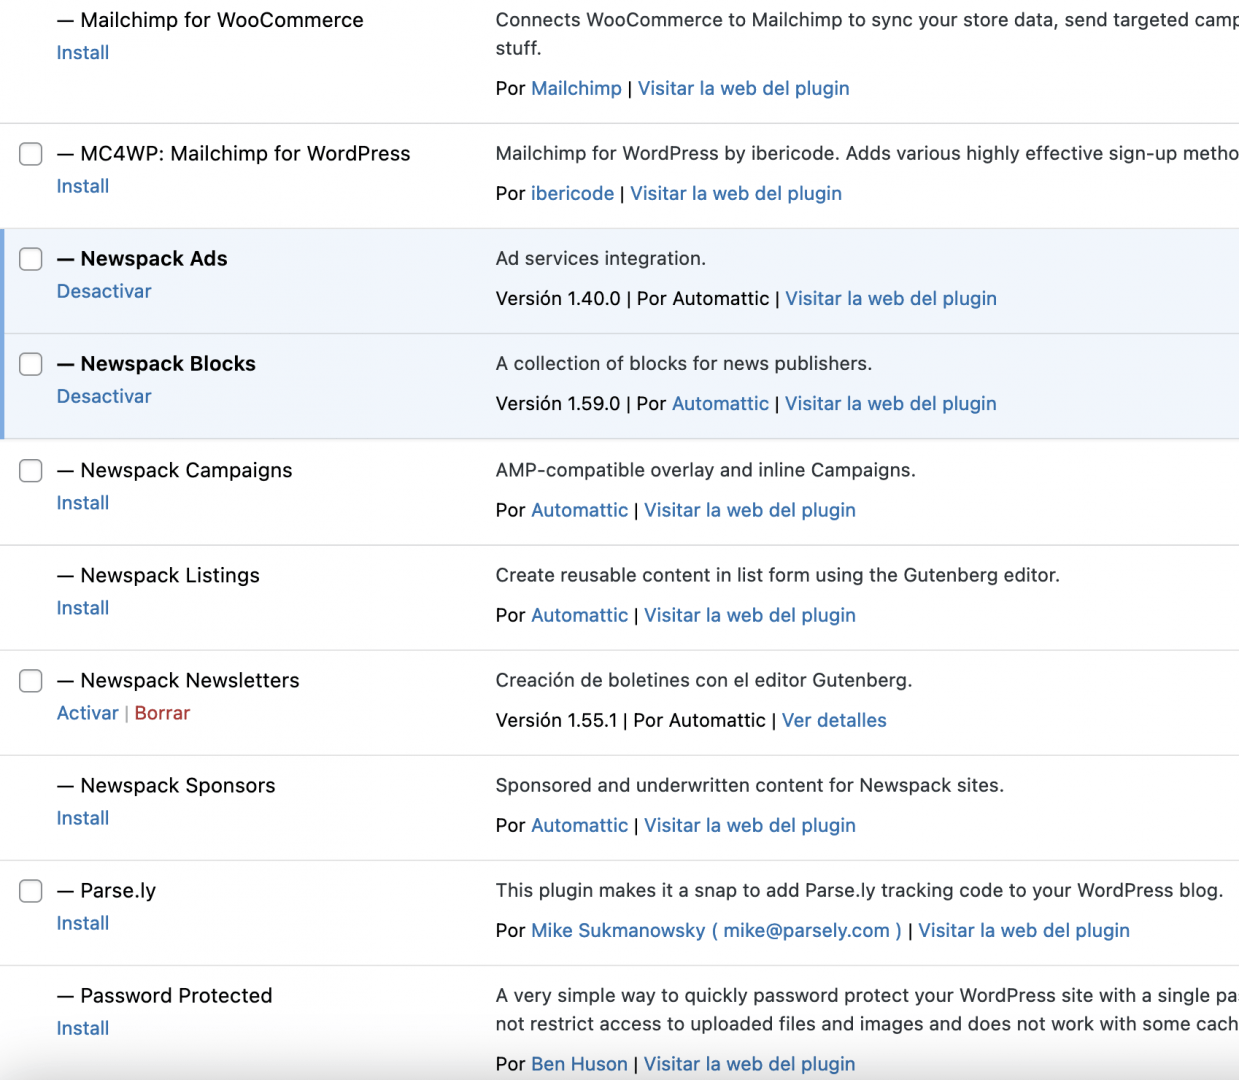Visitar la web del plugin for Parse.ly

coord(1024,930)
